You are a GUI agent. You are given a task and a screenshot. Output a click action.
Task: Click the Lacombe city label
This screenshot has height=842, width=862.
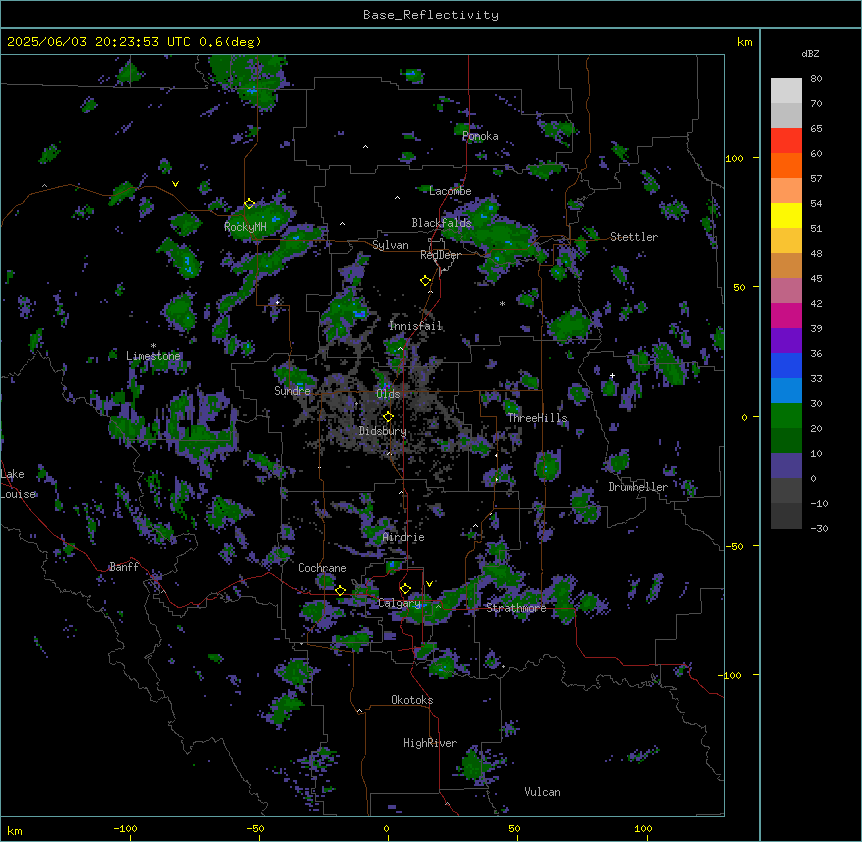click(450, 191)
